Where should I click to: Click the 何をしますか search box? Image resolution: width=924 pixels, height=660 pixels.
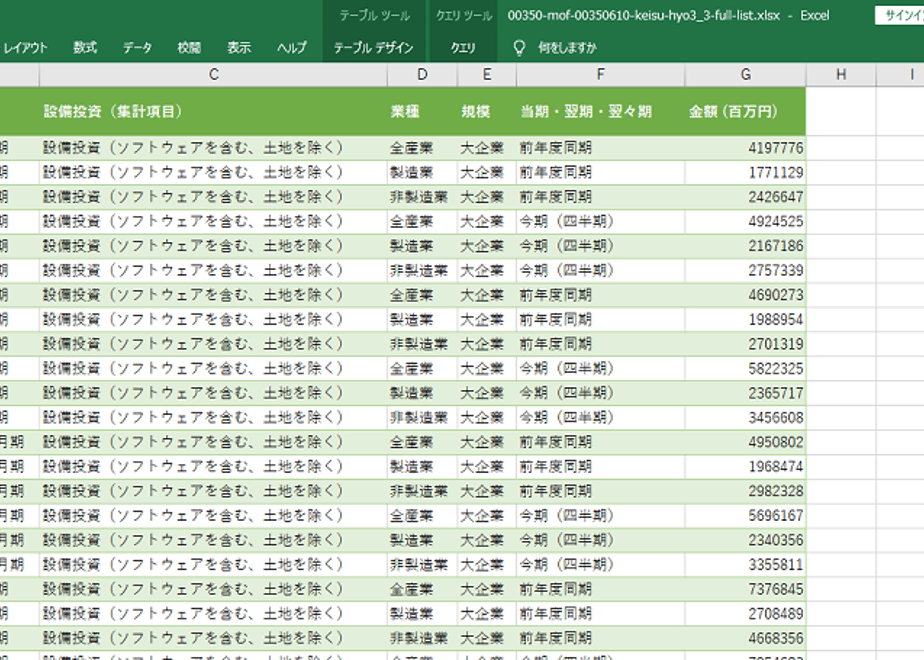coord(567,48)
